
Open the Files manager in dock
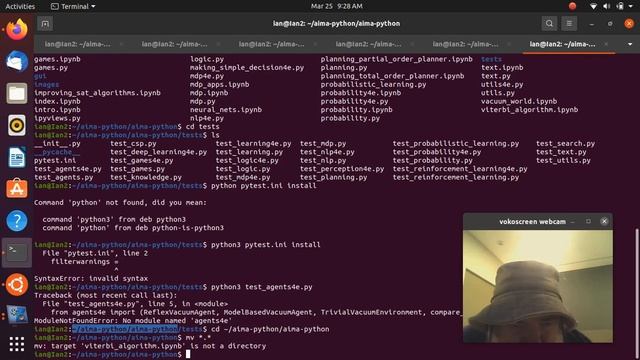point(17,93)
